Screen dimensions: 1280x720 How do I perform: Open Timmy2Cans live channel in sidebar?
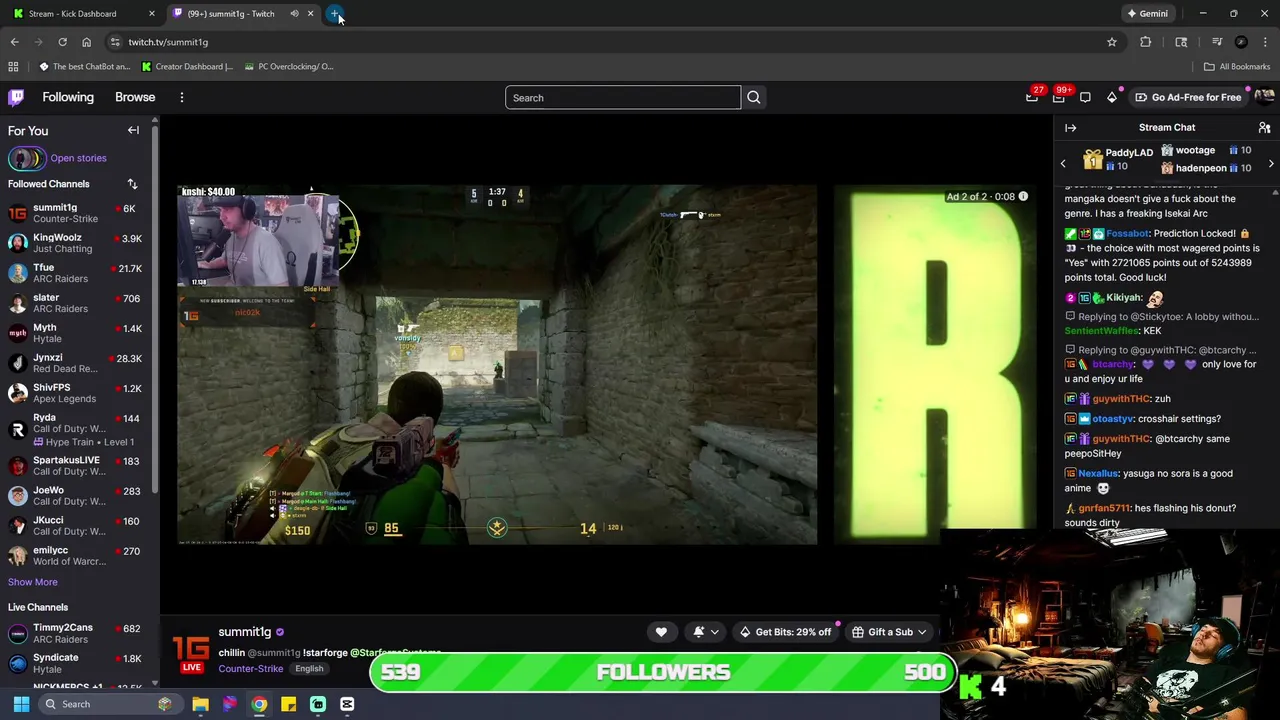[77, 633]
